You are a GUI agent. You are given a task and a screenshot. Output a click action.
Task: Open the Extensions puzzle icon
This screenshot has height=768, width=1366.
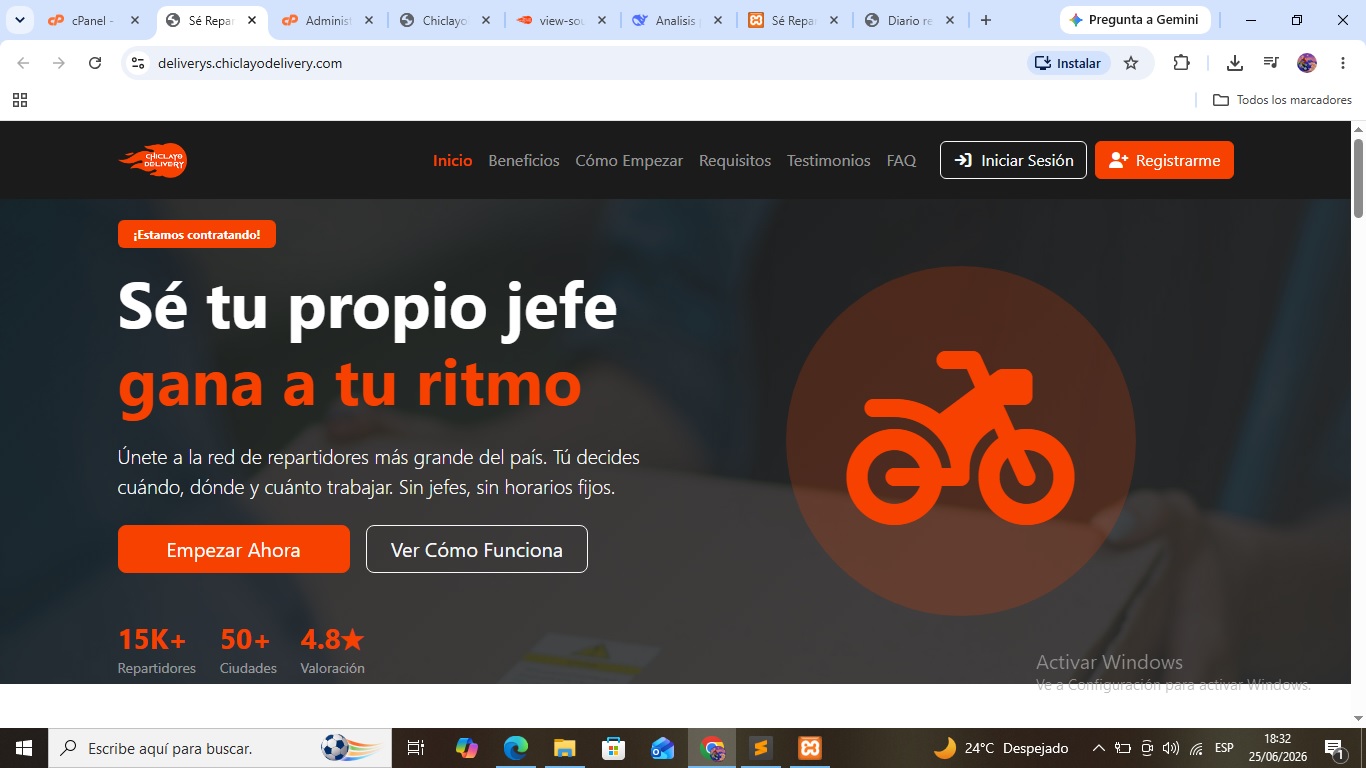[x=1181, y=63]
